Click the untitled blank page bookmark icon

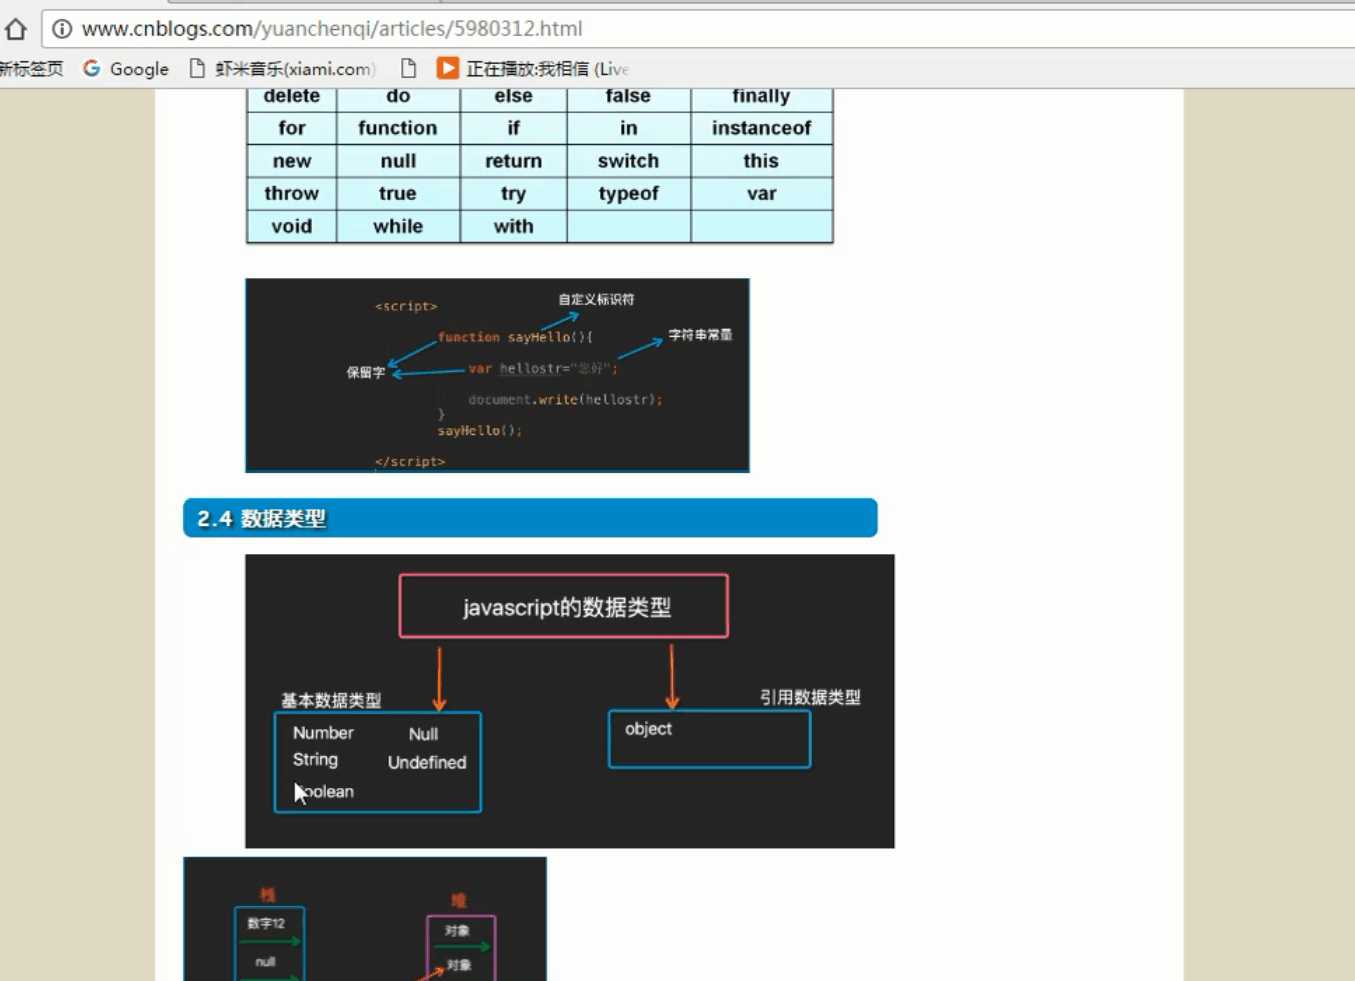[x=408, y=68]
